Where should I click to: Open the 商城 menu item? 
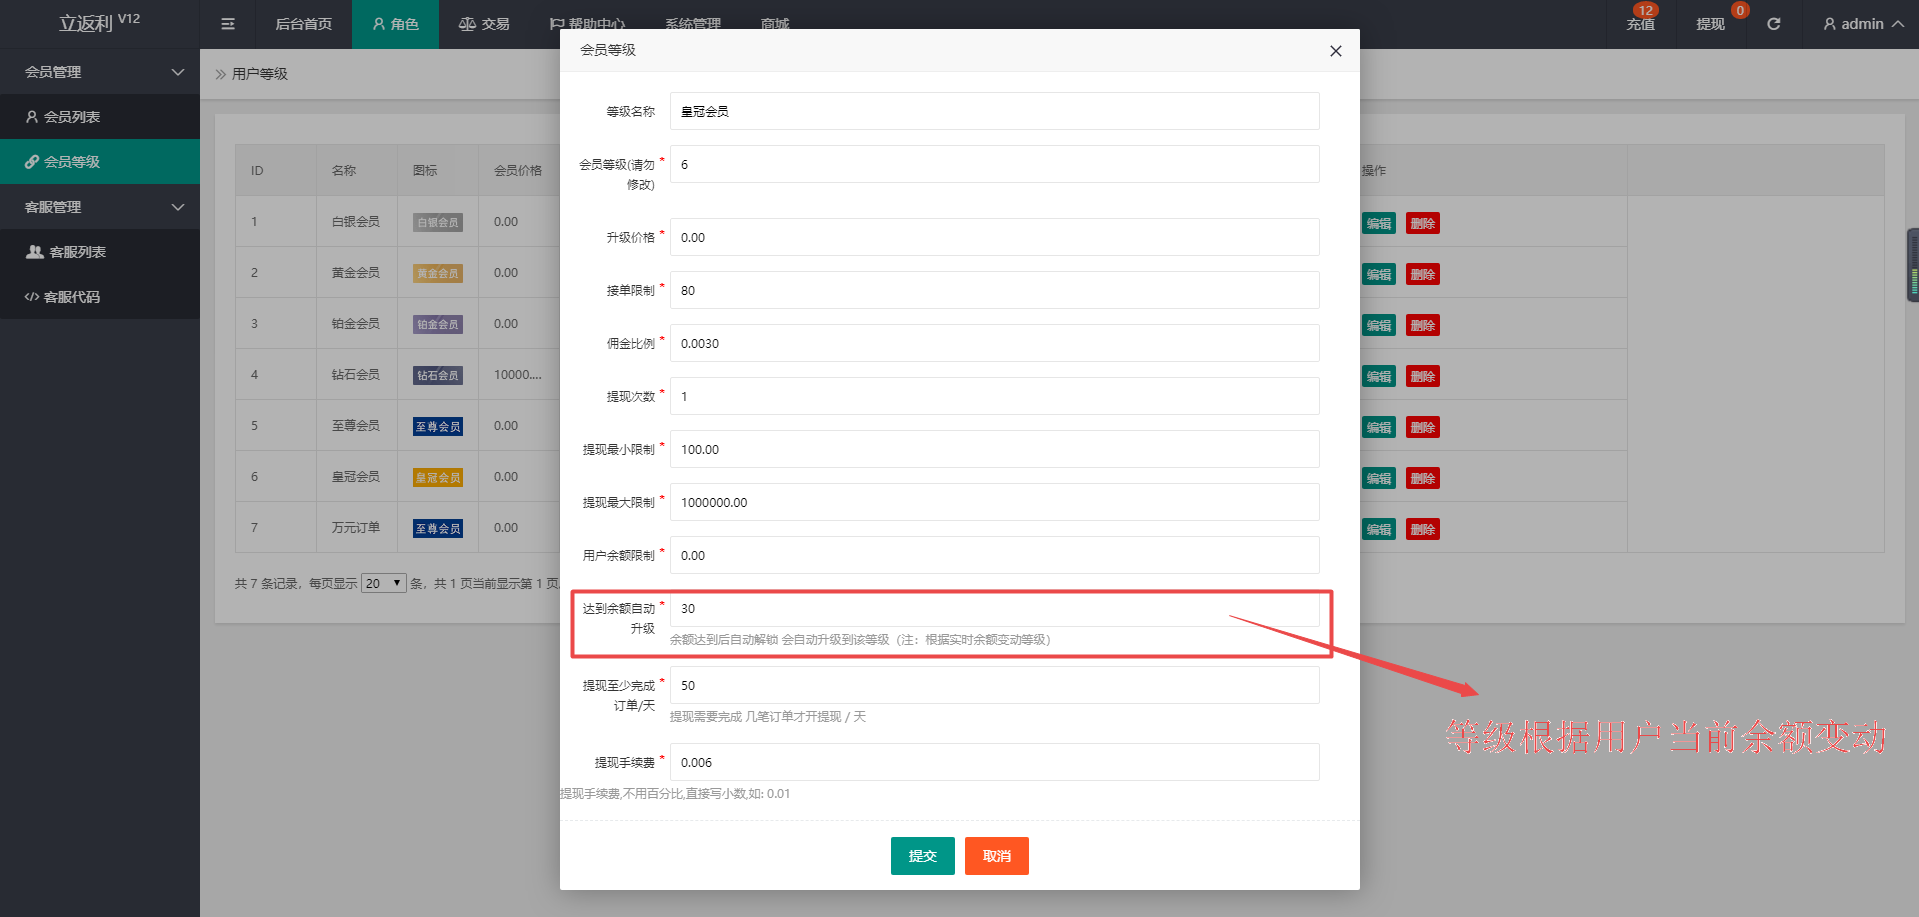coord(775,24)
